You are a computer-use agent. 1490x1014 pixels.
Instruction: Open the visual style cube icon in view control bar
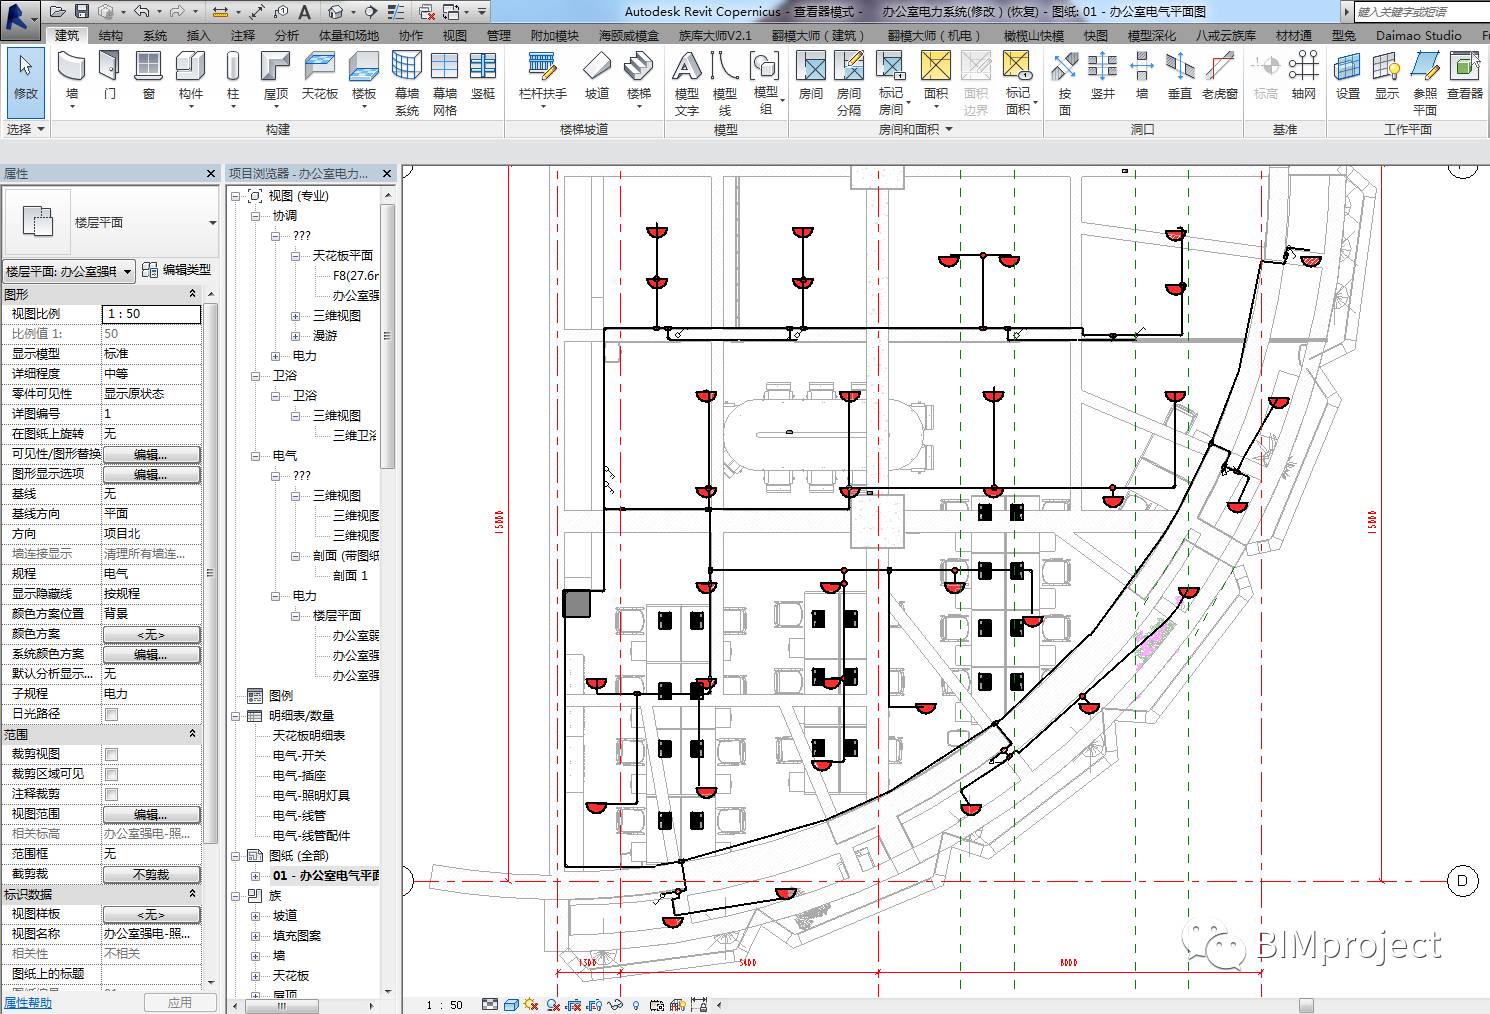coord(511,1005)
